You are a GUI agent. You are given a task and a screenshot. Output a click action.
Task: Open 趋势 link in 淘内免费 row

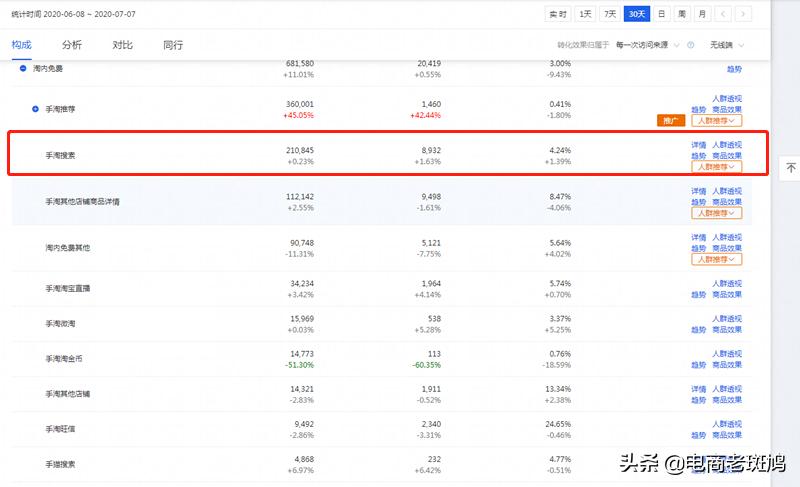click(734, 68)
